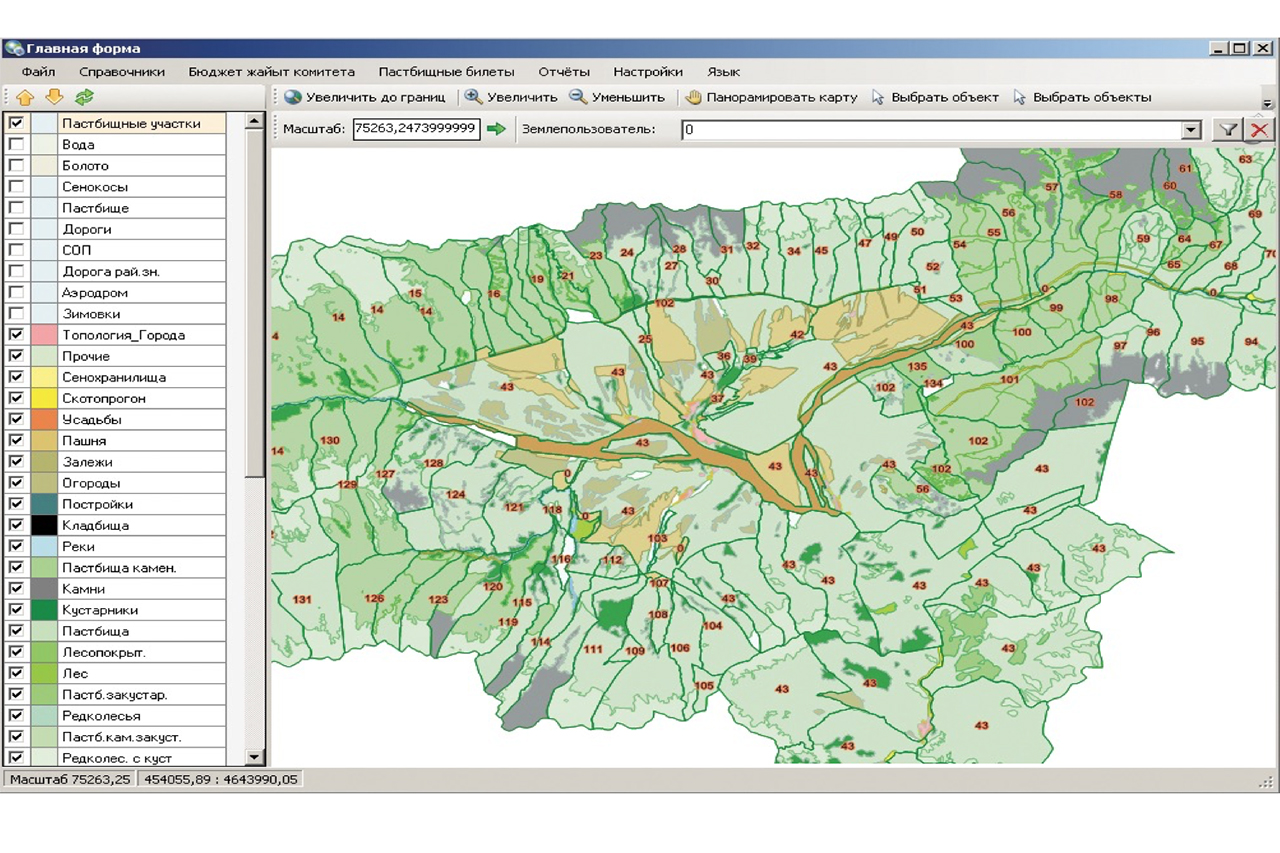The height and width of the screenshot is (853, 1280).
Task: Click the 'Увеличить до границ' zoom-to-extent tool
Action: (x=365, y=97)
